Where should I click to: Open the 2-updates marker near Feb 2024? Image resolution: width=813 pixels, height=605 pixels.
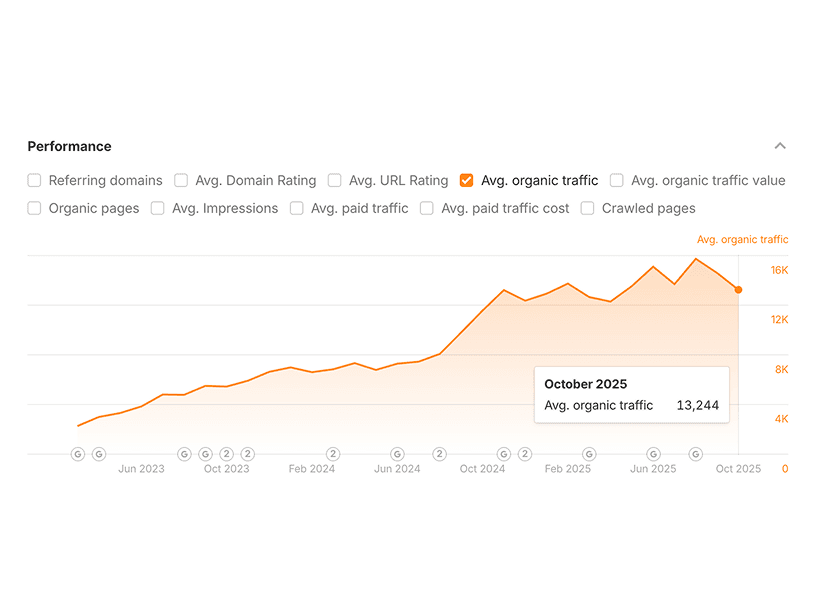[333, 454]
